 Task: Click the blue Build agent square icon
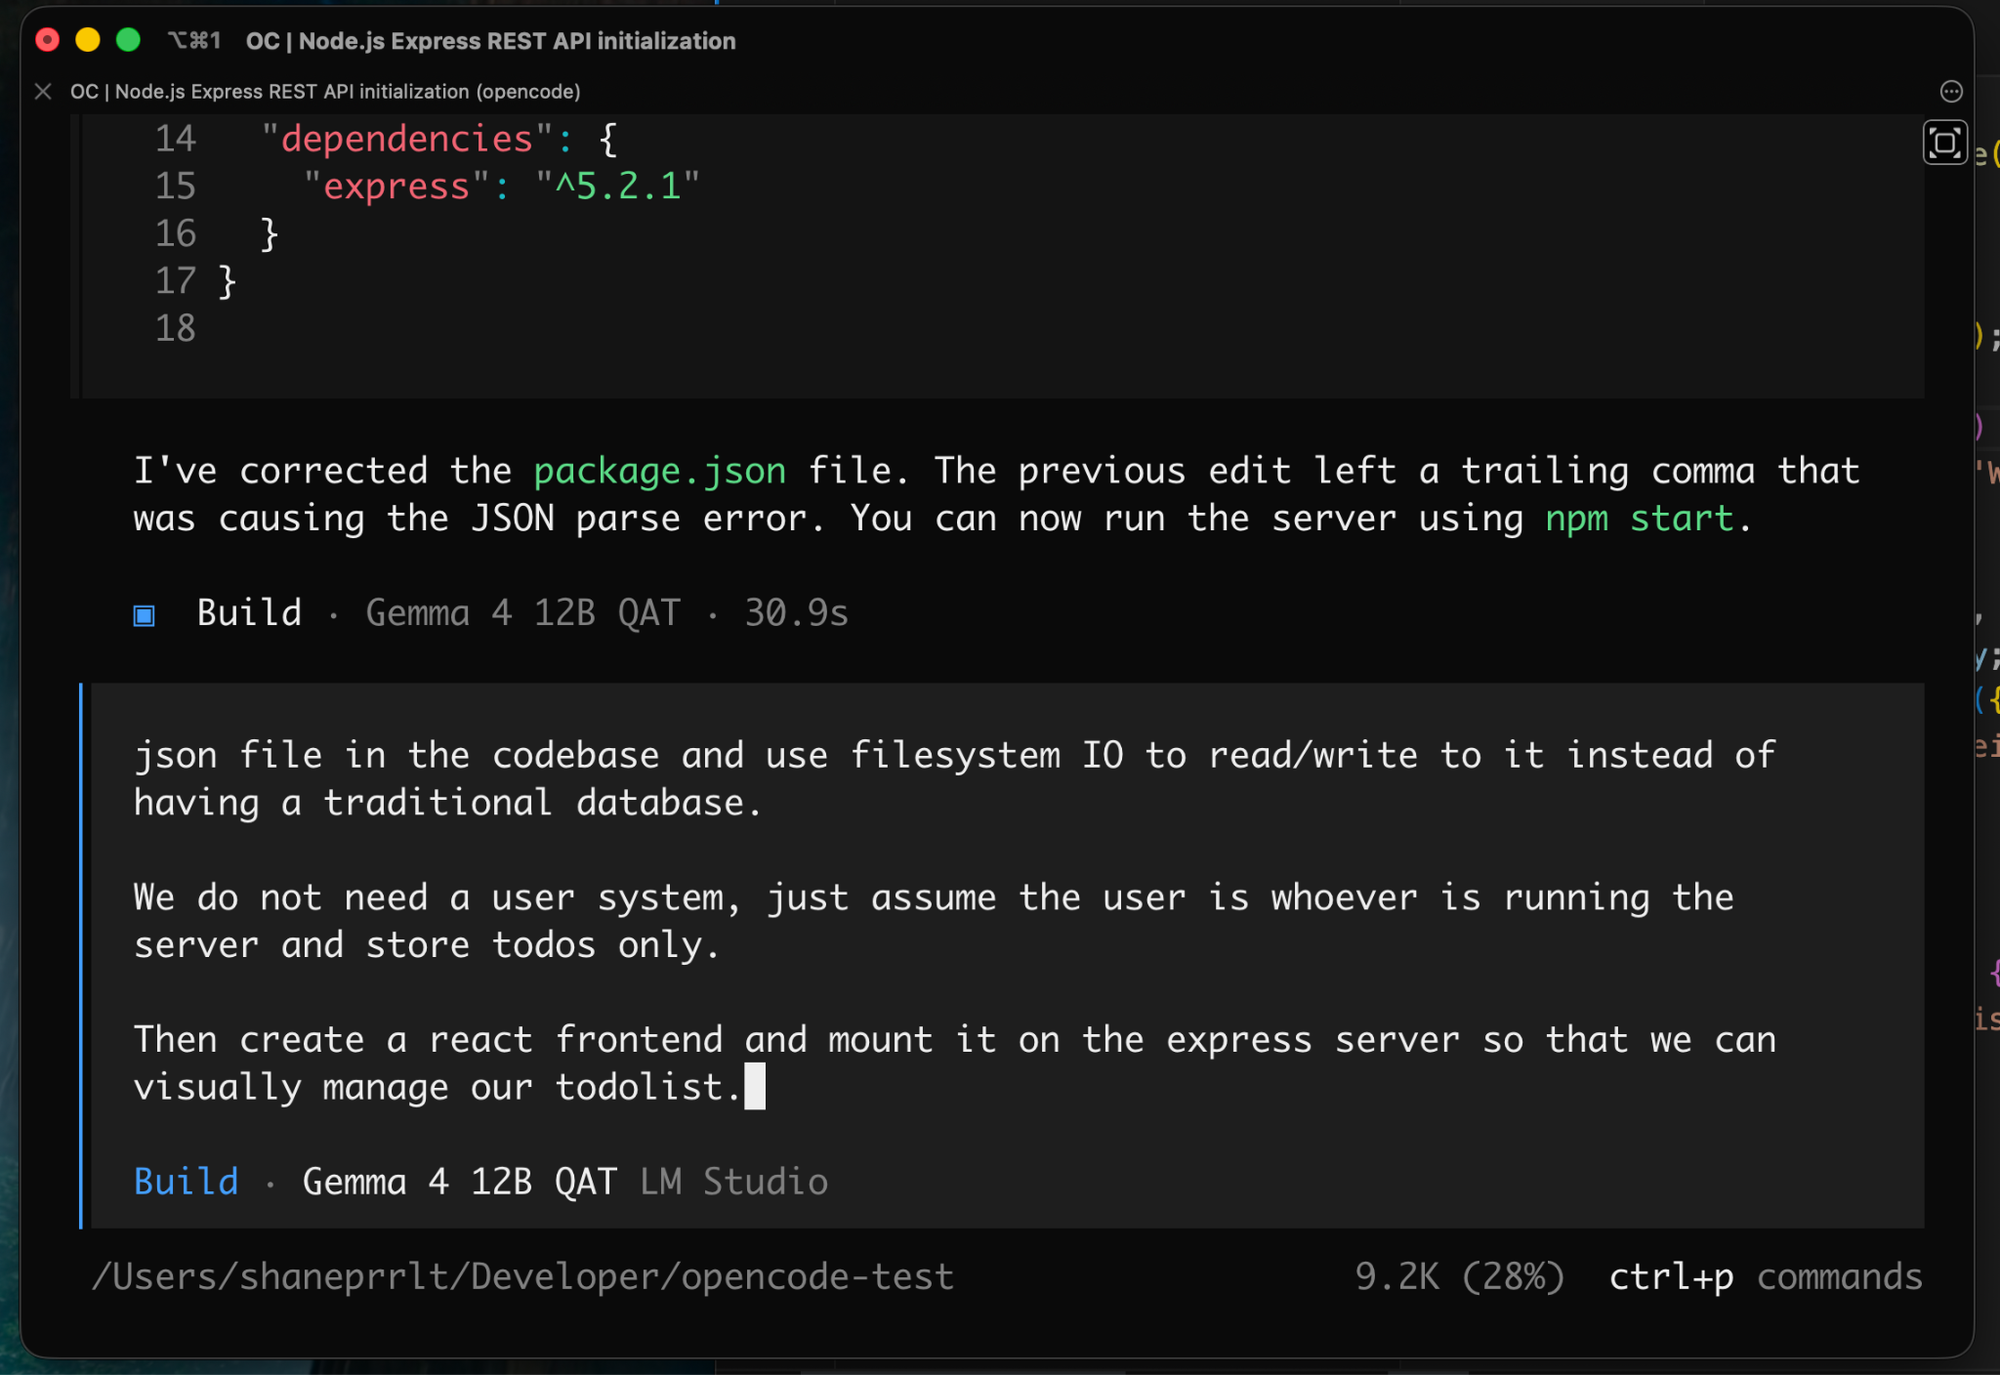[144, 614]
